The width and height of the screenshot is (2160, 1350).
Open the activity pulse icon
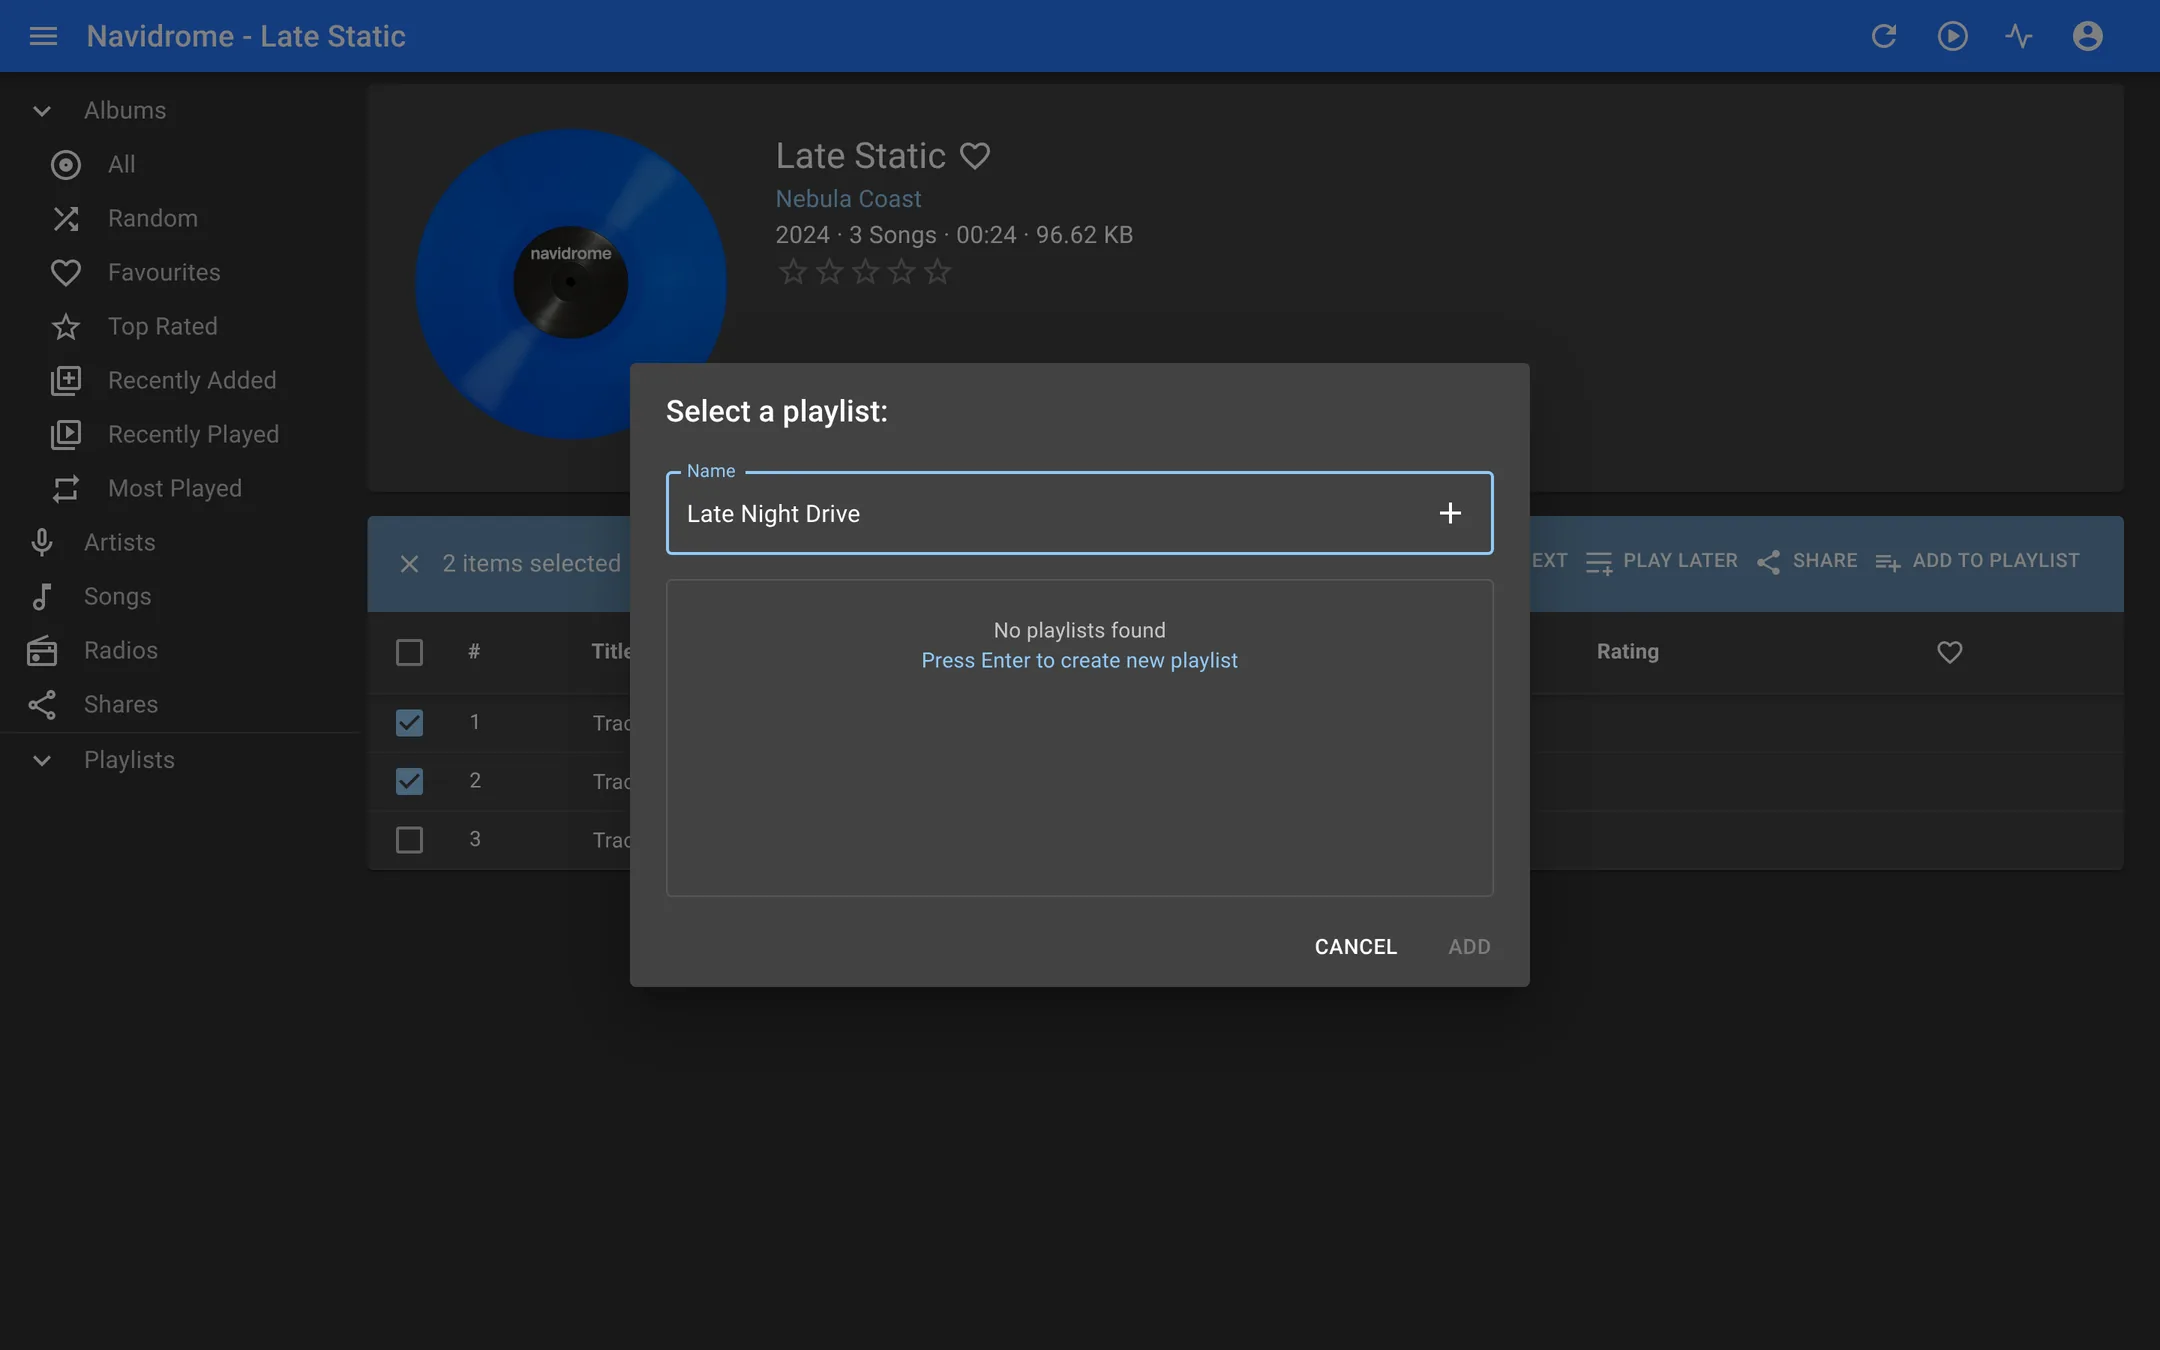[x=2019, y=36]
